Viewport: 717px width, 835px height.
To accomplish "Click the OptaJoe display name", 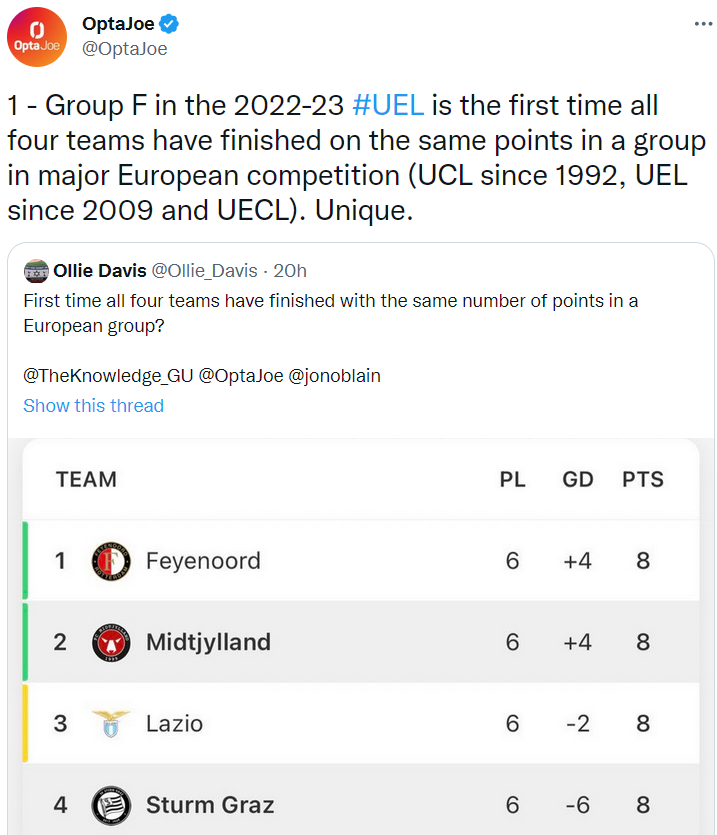I will (x=118, y=24).
